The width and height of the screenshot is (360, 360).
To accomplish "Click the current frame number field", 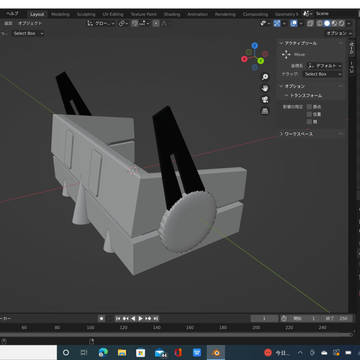I will point(264,319).
